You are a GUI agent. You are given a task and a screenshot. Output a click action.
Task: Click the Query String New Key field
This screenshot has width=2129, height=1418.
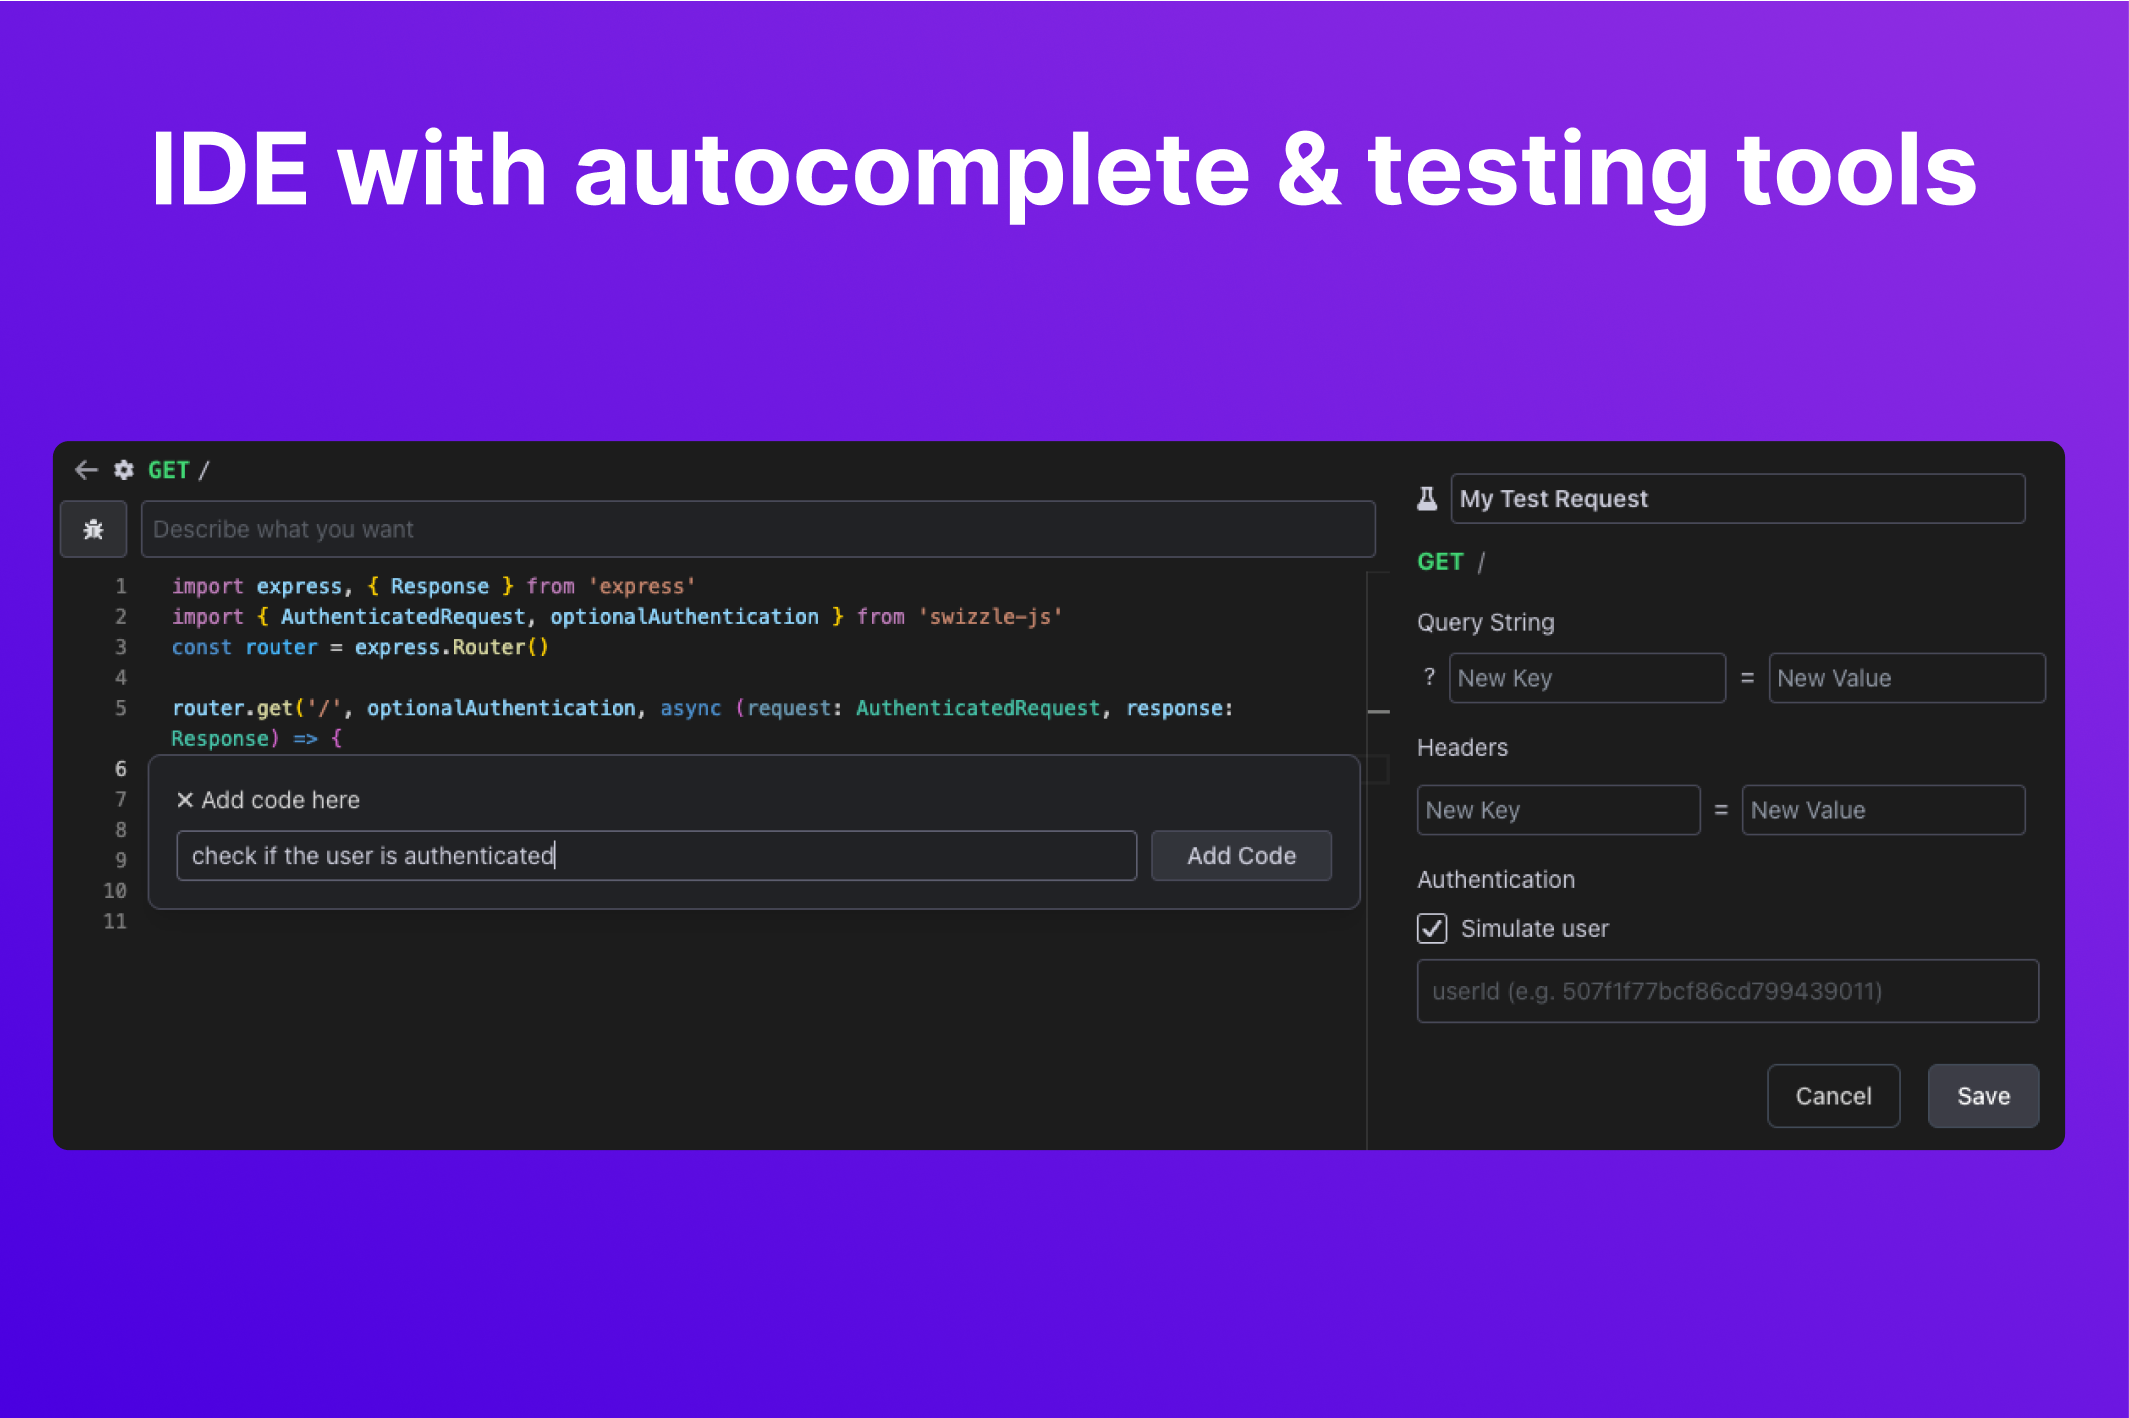pos(1587,678)
